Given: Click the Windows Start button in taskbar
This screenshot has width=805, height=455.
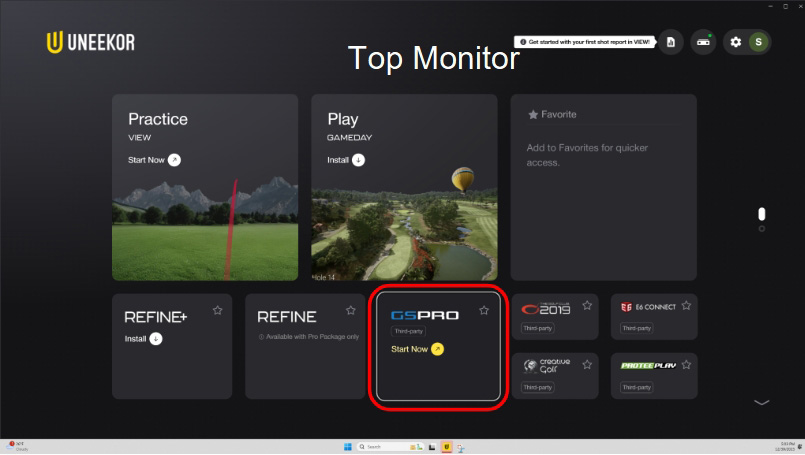Looking at the screenshot, I should click(x=347, y=446).
